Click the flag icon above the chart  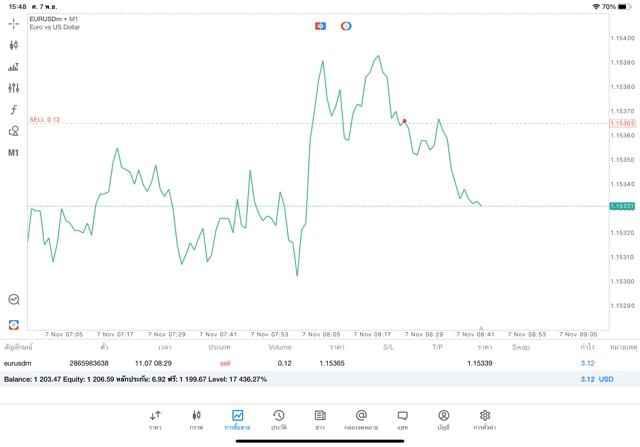coord(320,26)
